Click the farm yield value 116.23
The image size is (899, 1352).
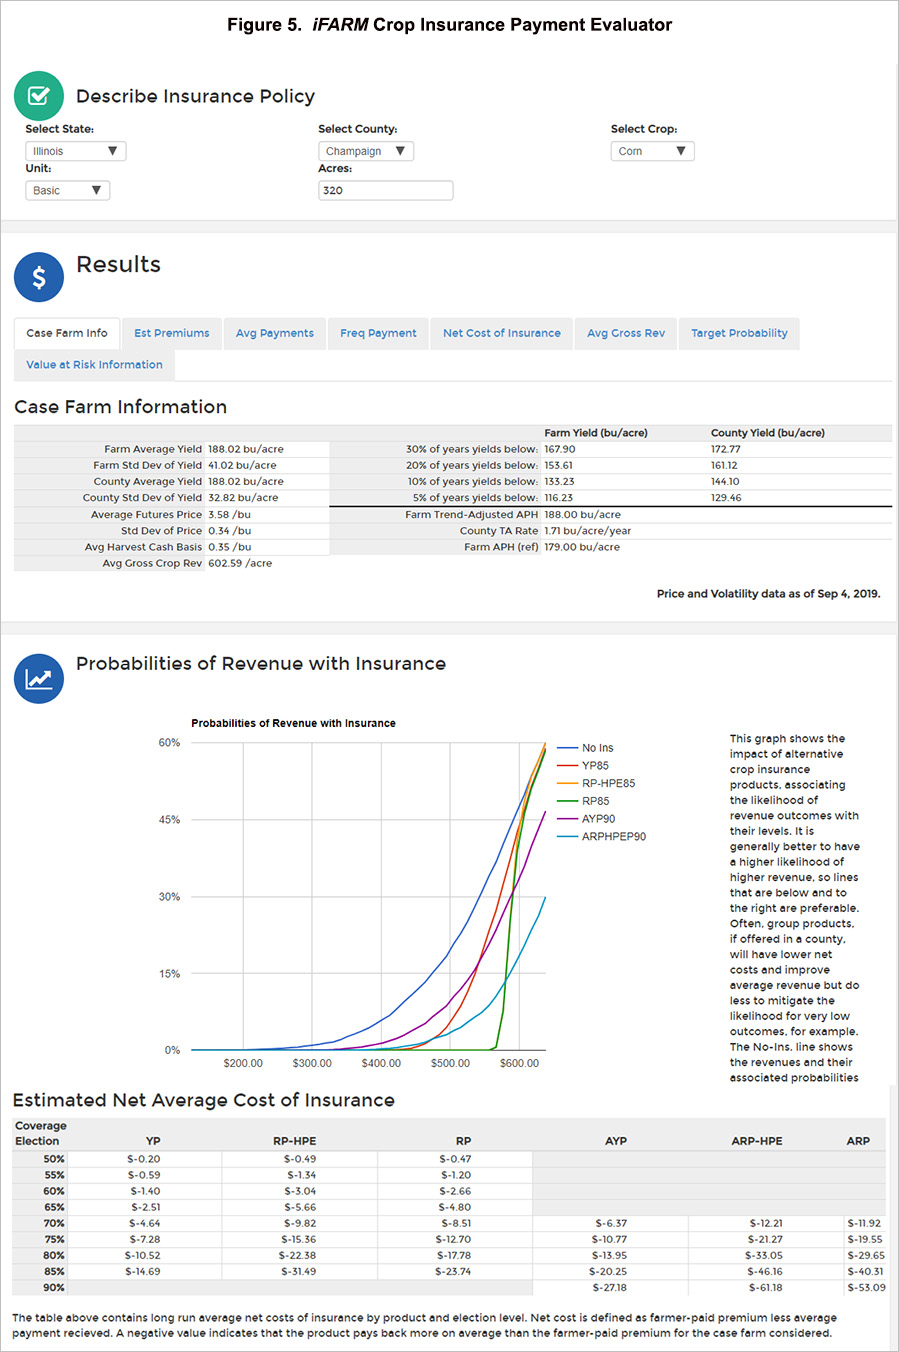[x=559, y=497]
